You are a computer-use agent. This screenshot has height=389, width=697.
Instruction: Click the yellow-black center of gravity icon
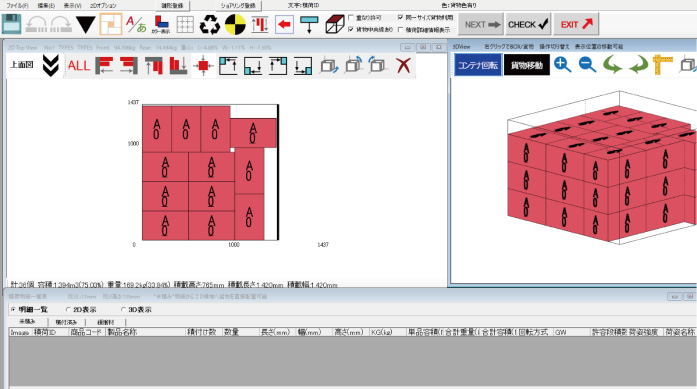235,24
